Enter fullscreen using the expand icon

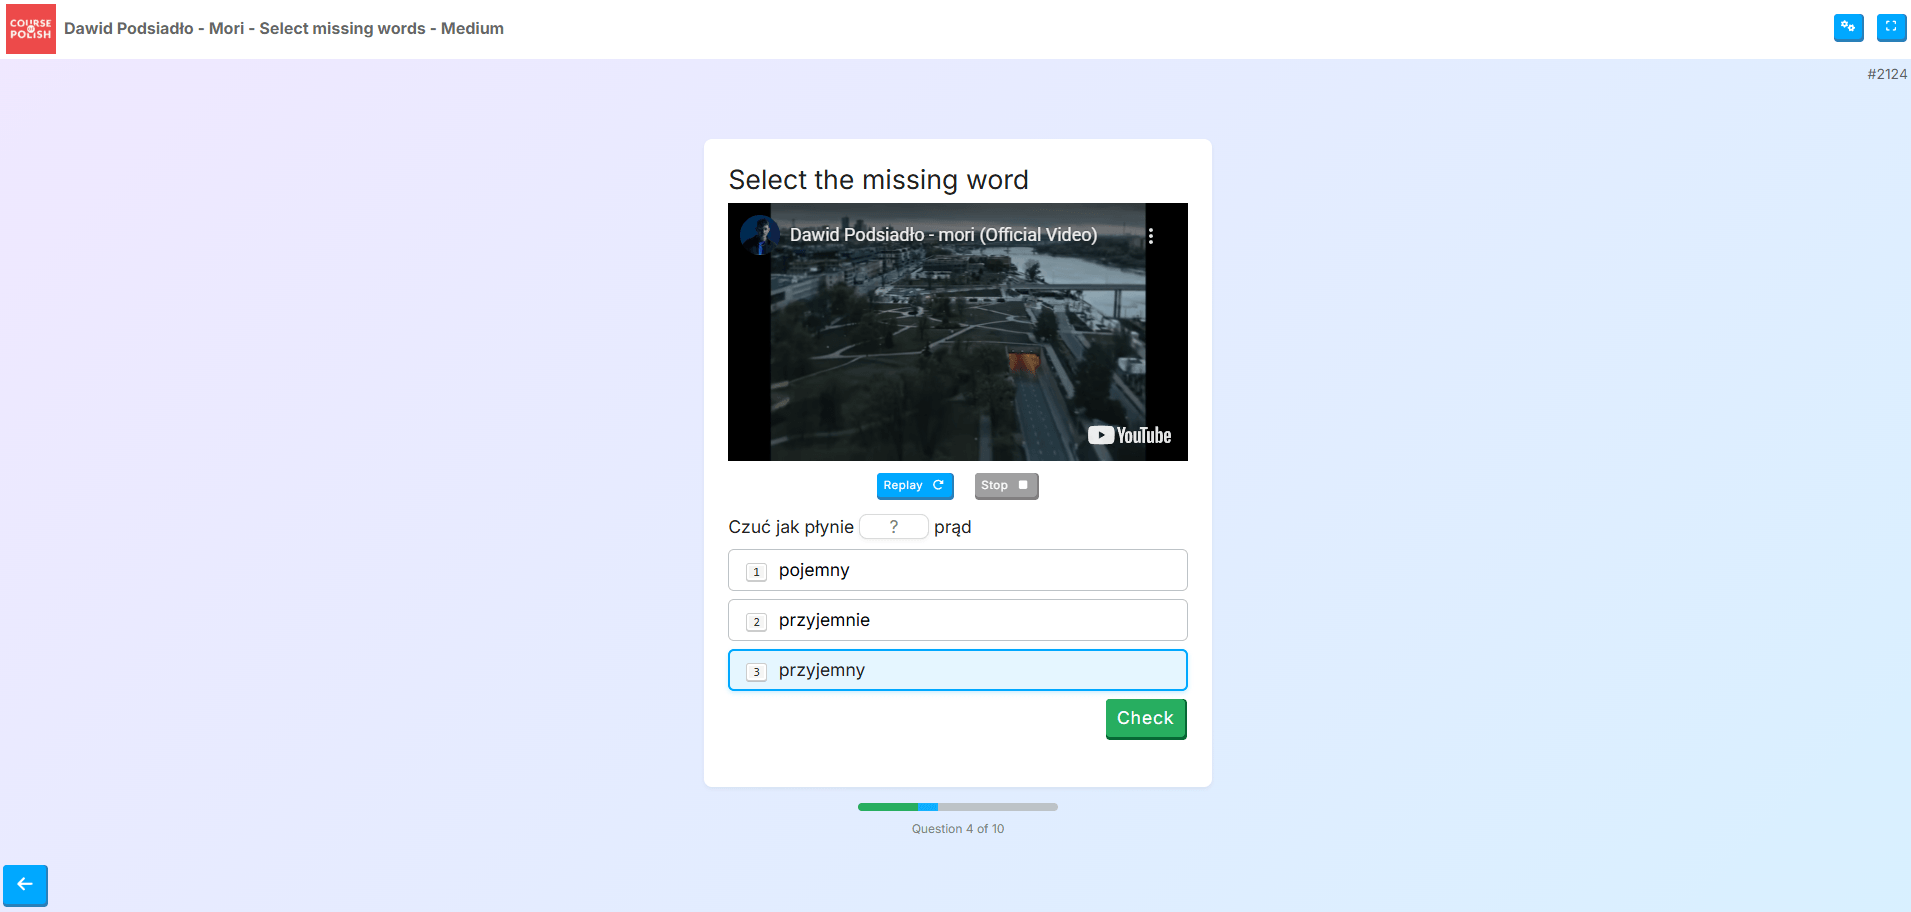pos(1892,28)
